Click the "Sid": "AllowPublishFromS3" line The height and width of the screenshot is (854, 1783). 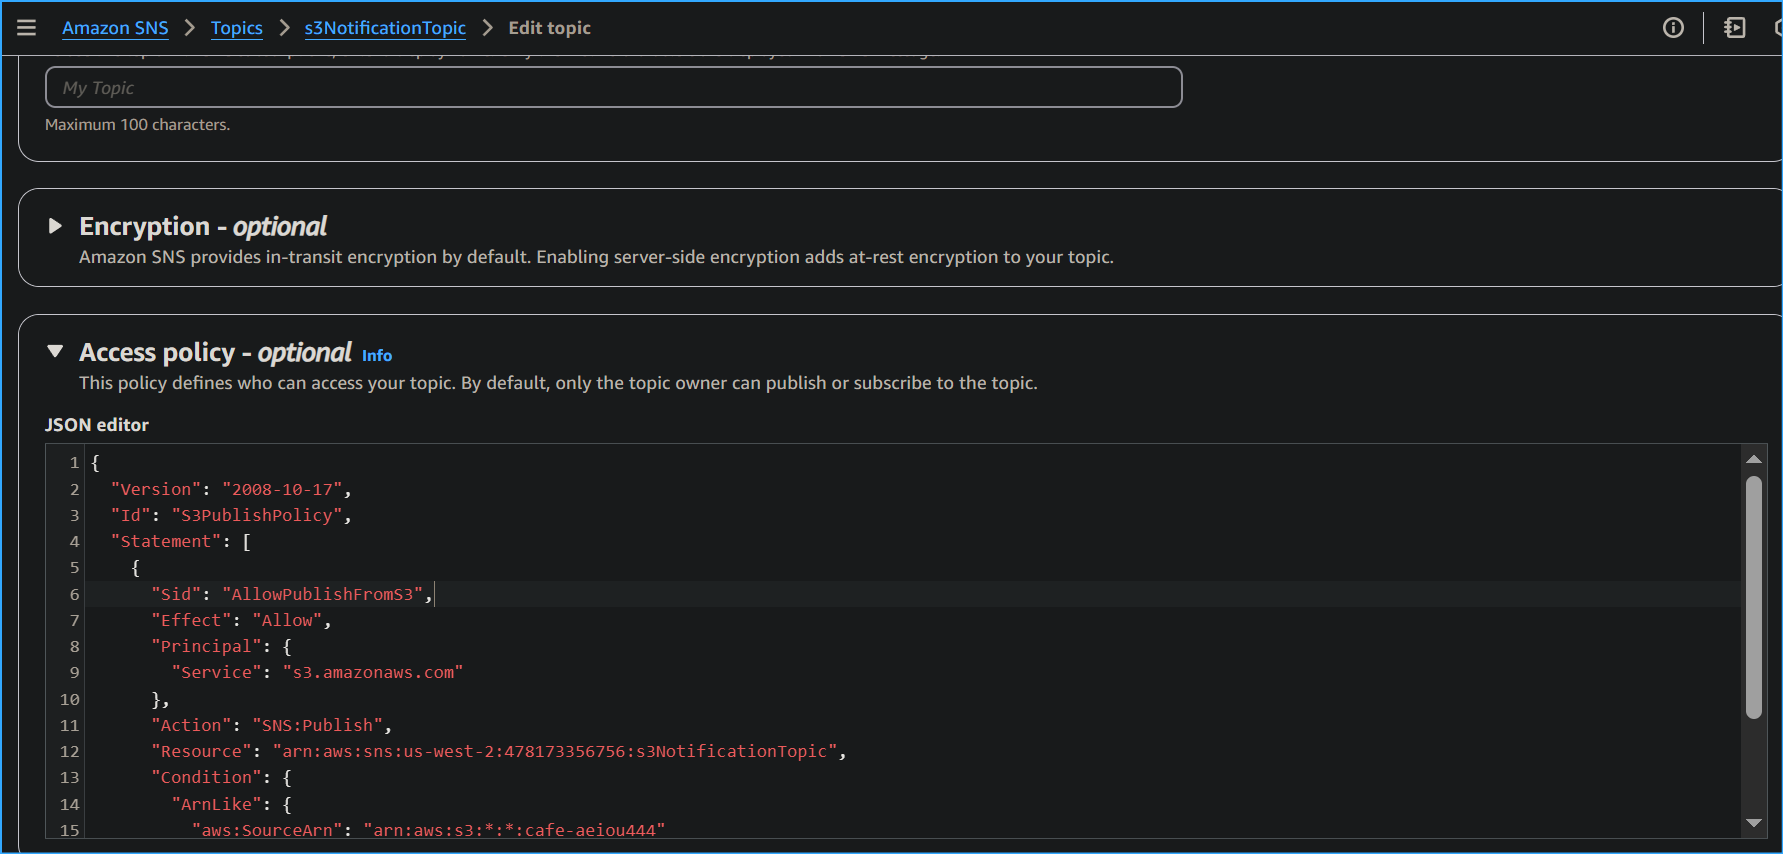[x=292, y=594]
